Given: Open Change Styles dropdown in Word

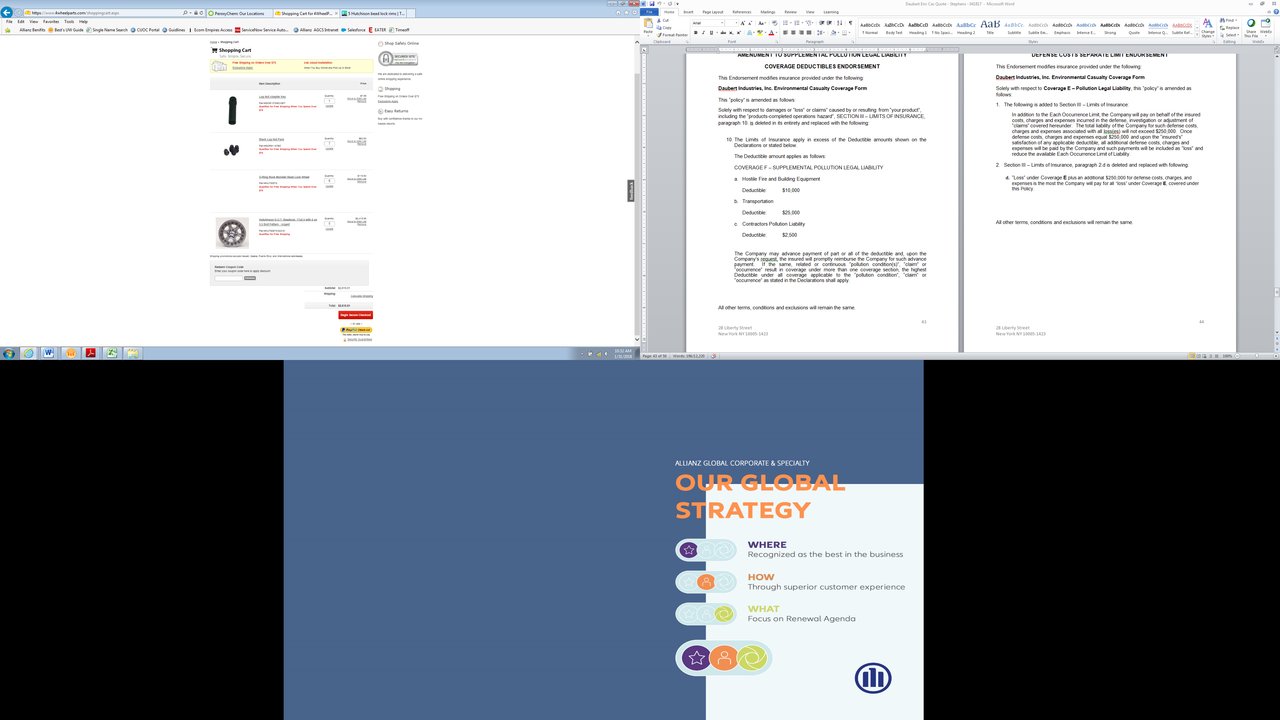Looking at the screenshot, I should tap(1208, 28).
